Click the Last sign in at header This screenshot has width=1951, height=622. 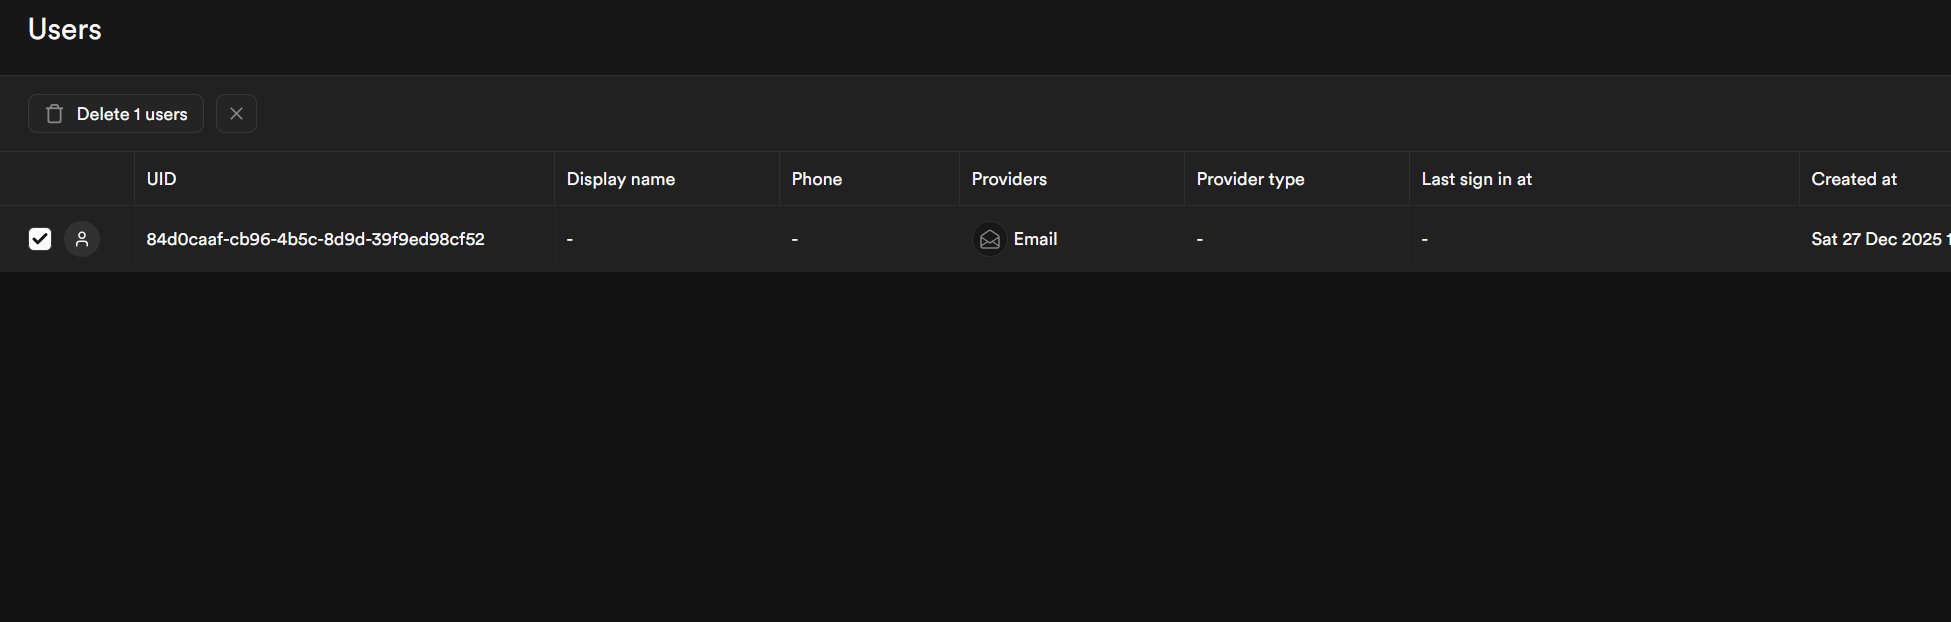pos(1476,179)
